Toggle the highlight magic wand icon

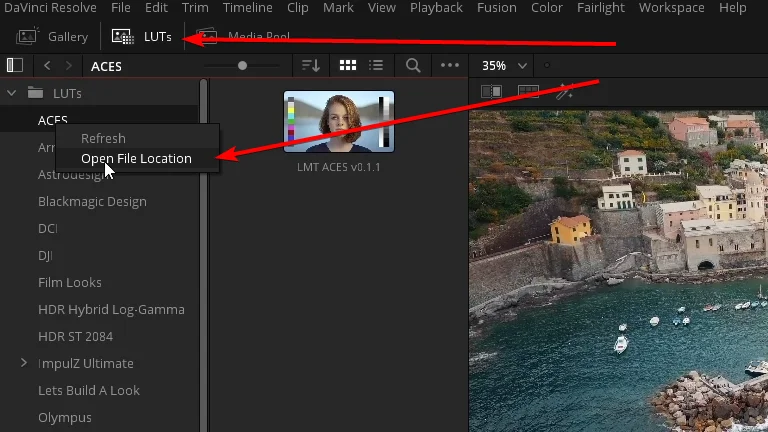coord(565,92)
